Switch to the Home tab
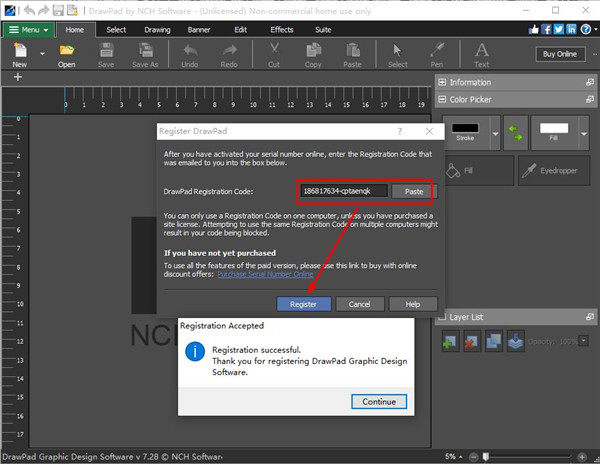This screenshot has height=464, width=600. 75,29
